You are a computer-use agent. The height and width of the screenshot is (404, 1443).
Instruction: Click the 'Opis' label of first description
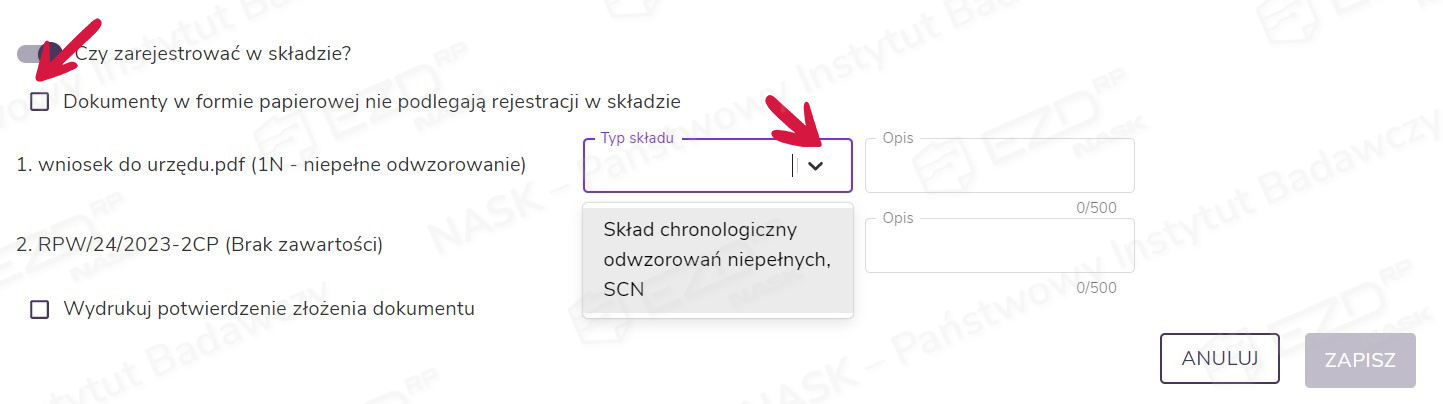[897, 139]
